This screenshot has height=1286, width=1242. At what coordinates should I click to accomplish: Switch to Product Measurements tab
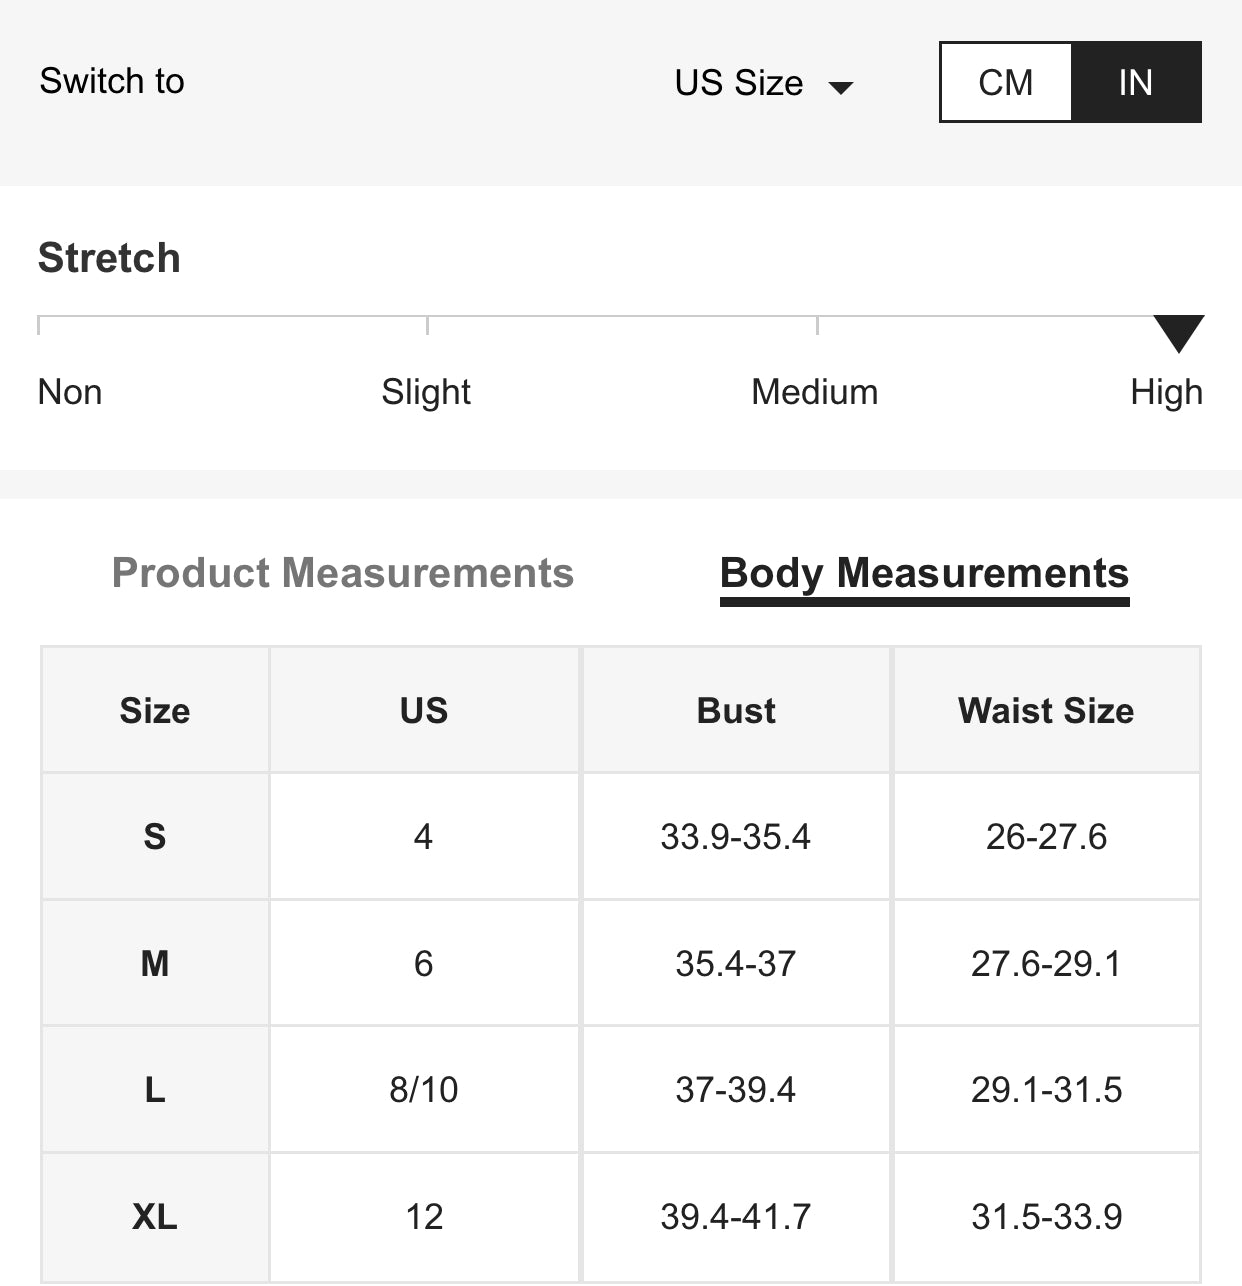(342, 573)
